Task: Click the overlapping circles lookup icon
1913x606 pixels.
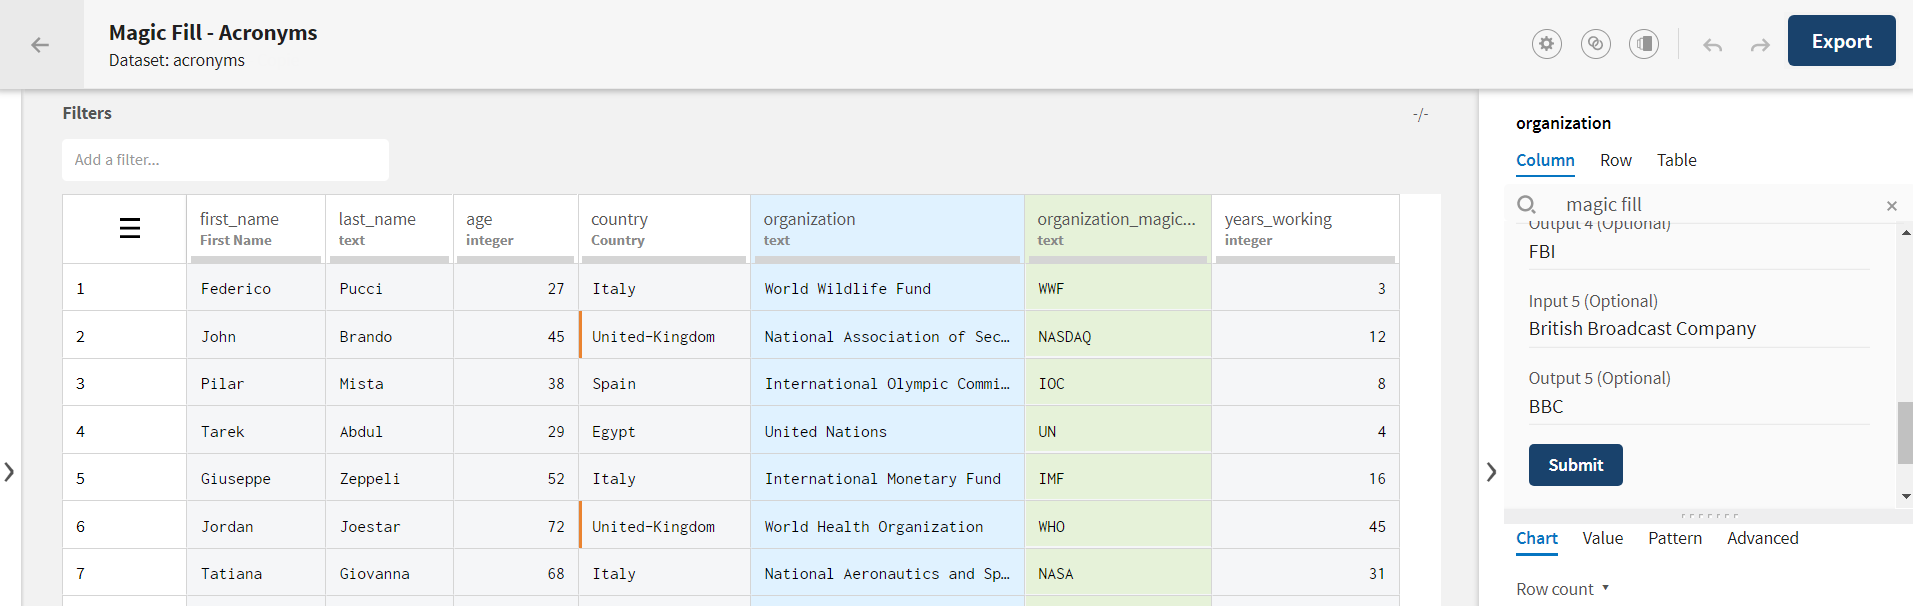Action: coord(1595,44)
